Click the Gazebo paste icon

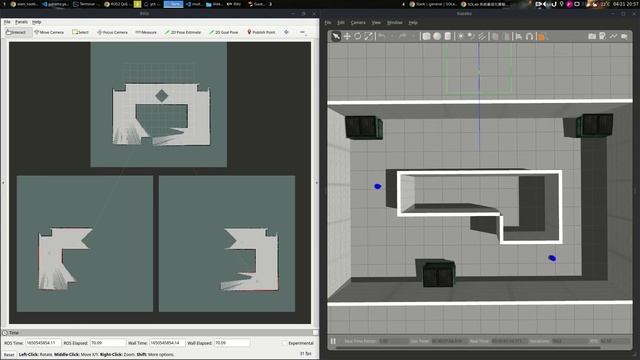click(x=506, y=36)
